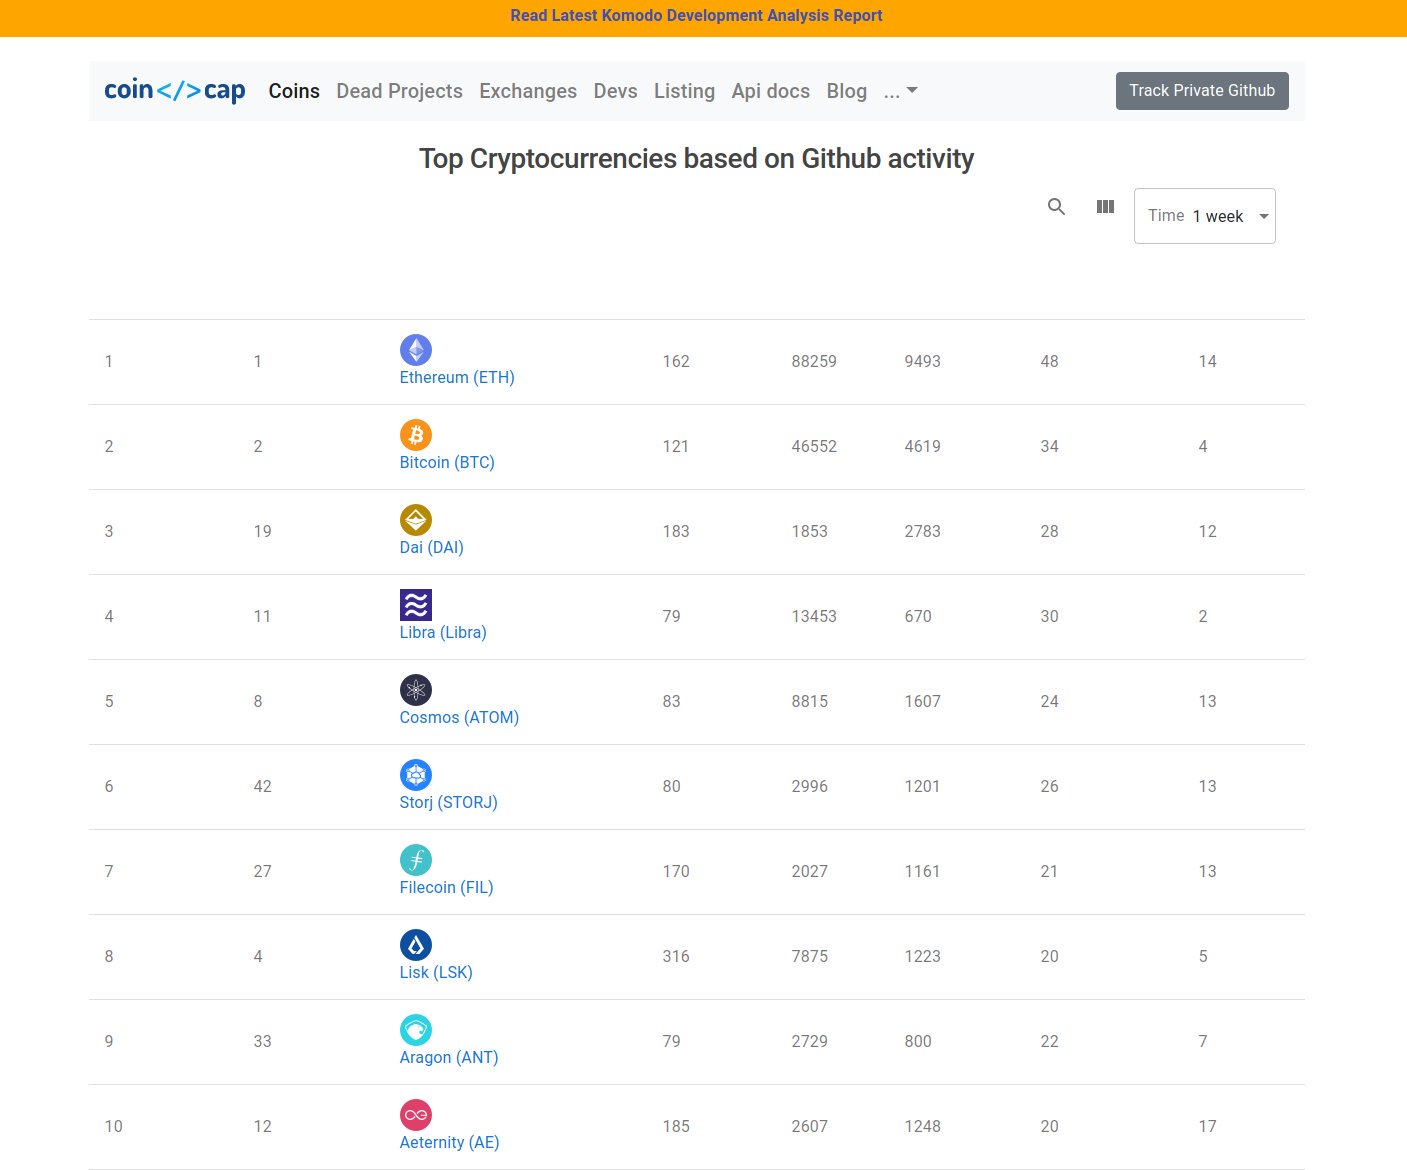Click the value 1248 in Aeternity row
Image resolution: width=1407 pixels, height=1170 pixels.
[922, 1127]
